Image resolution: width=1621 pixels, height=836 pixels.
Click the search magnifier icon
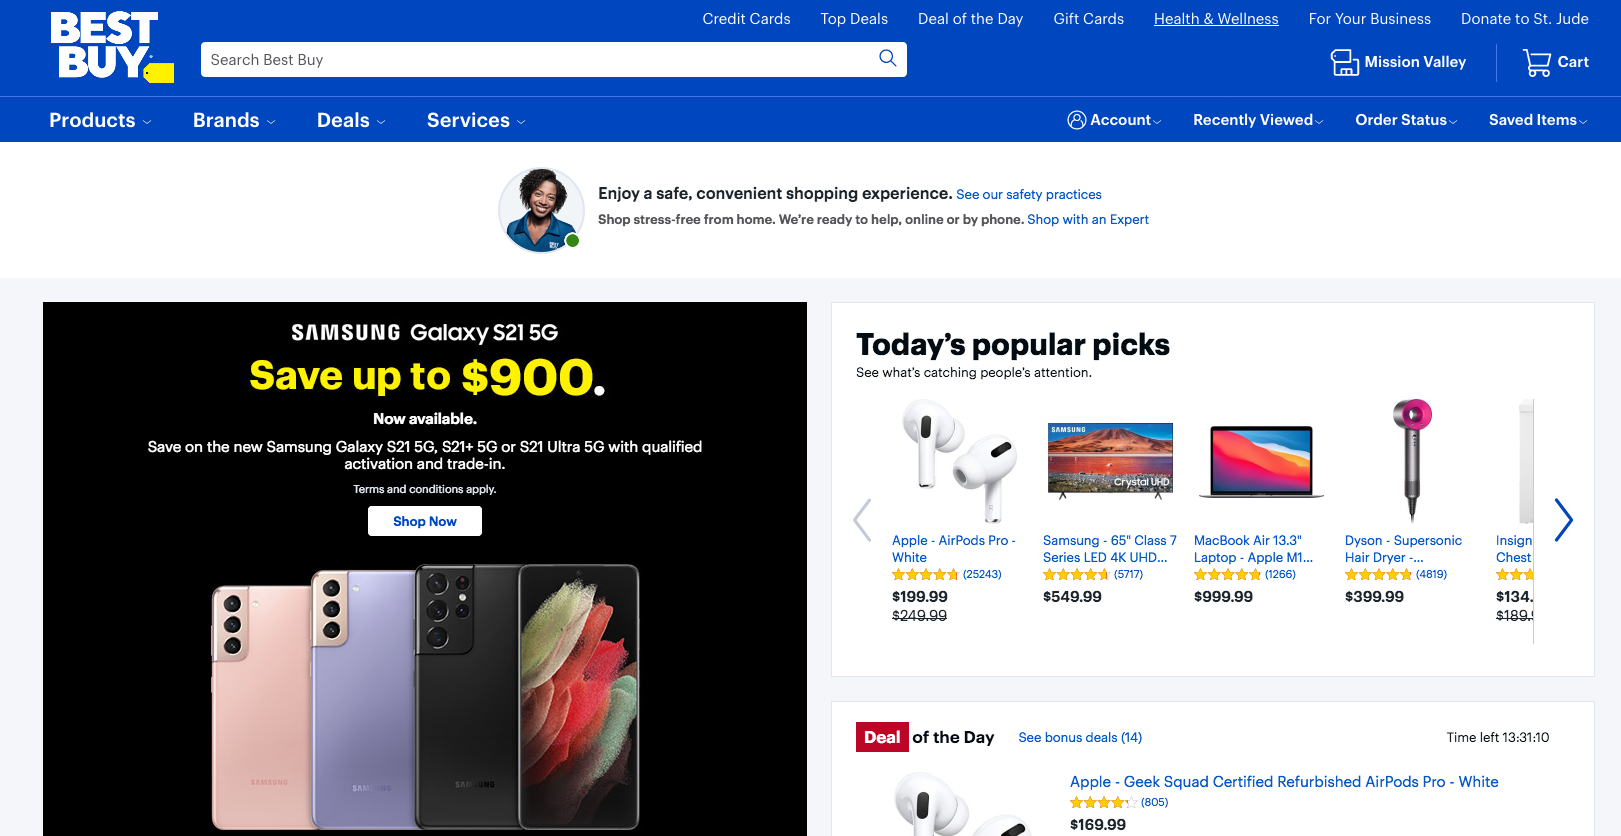click(887, 58)
